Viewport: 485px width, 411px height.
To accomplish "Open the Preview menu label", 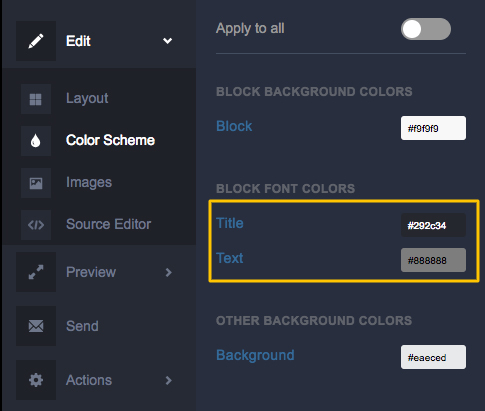I will pos(91,272).
